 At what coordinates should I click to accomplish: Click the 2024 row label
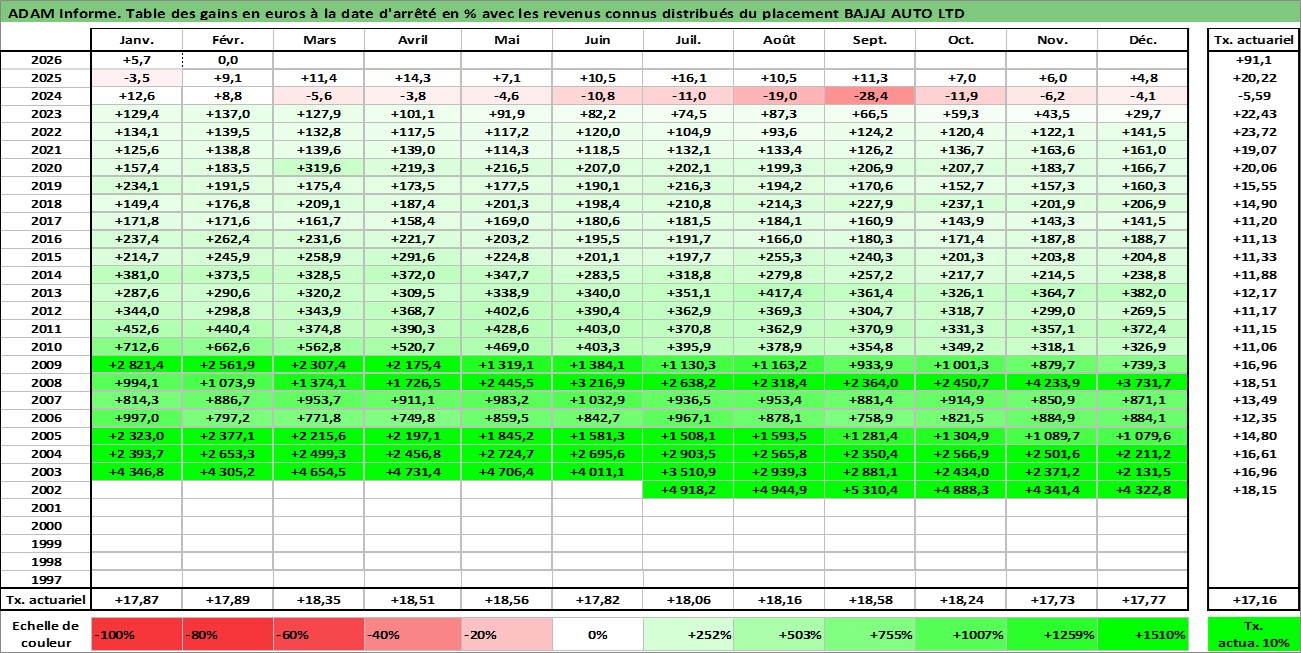click(46, 96)
